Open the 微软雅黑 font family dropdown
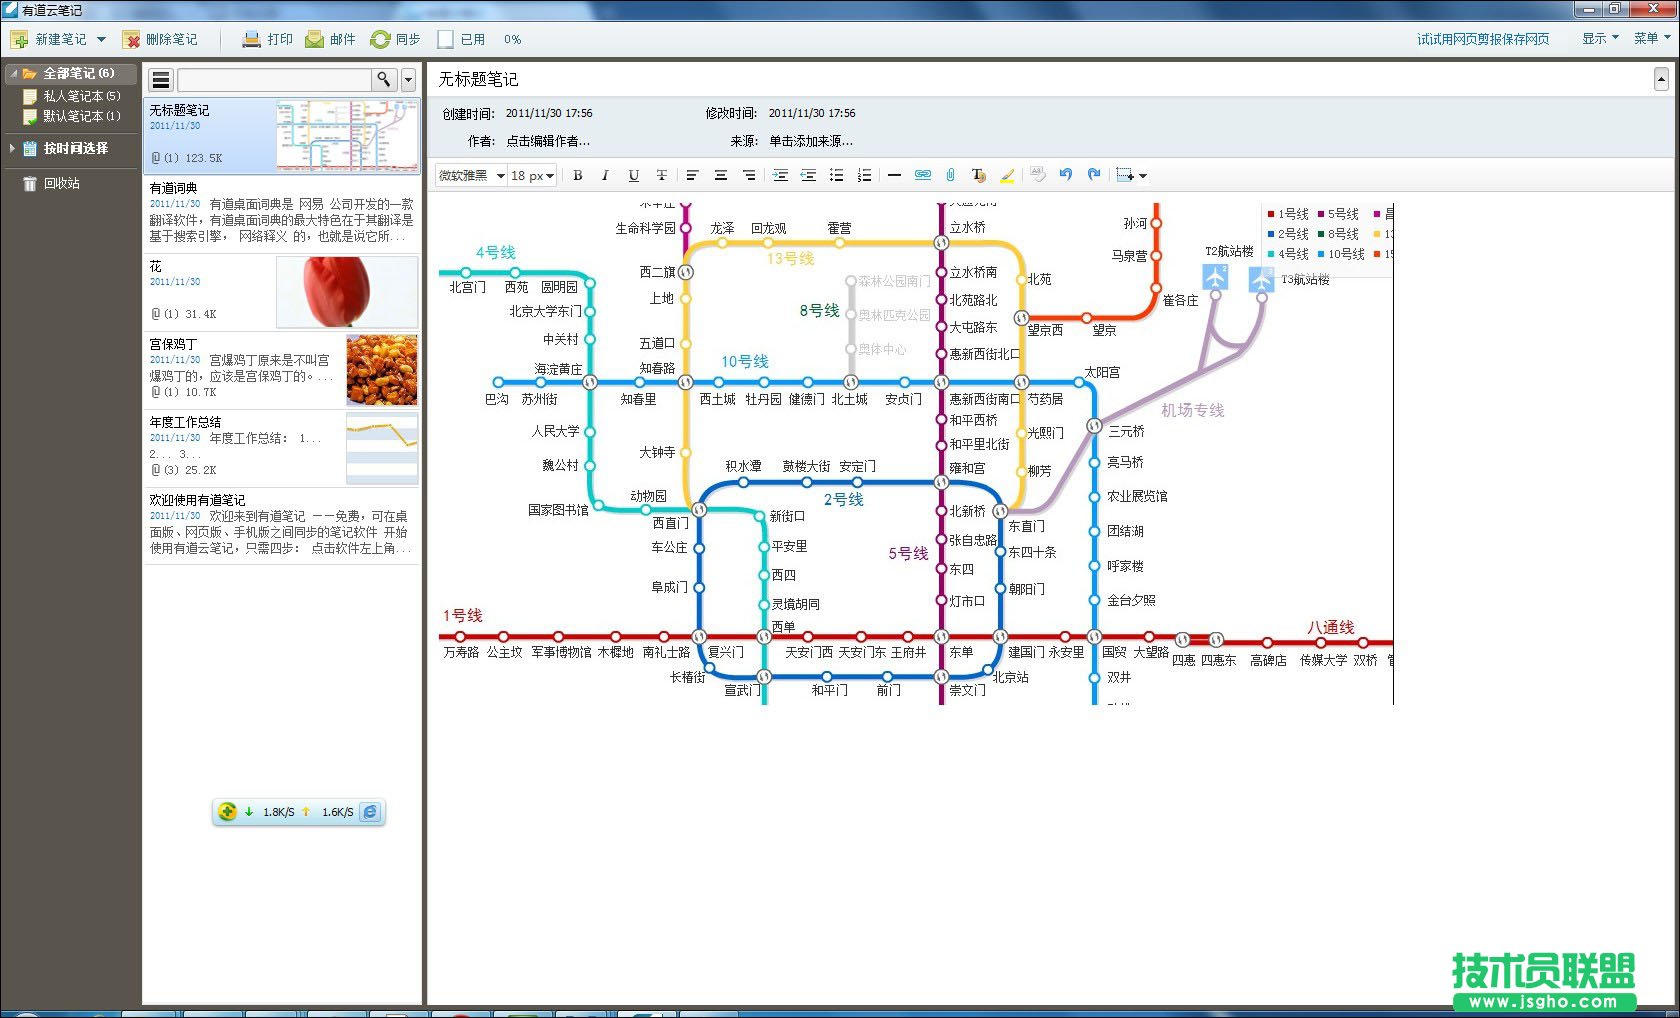The height and width of the screenshot is (1018, 1680). click(471, 175)
